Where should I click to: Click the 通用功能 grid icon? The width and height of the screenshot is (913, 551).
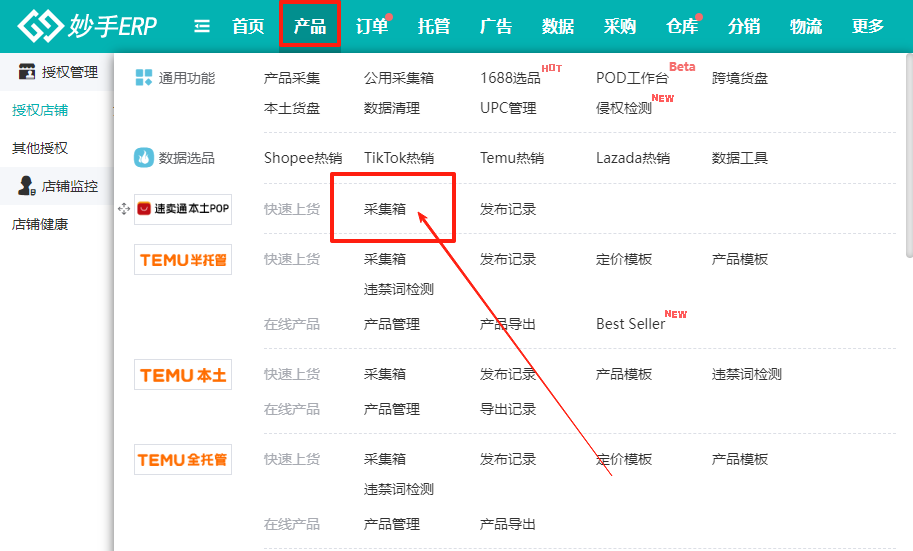point(144,77)
